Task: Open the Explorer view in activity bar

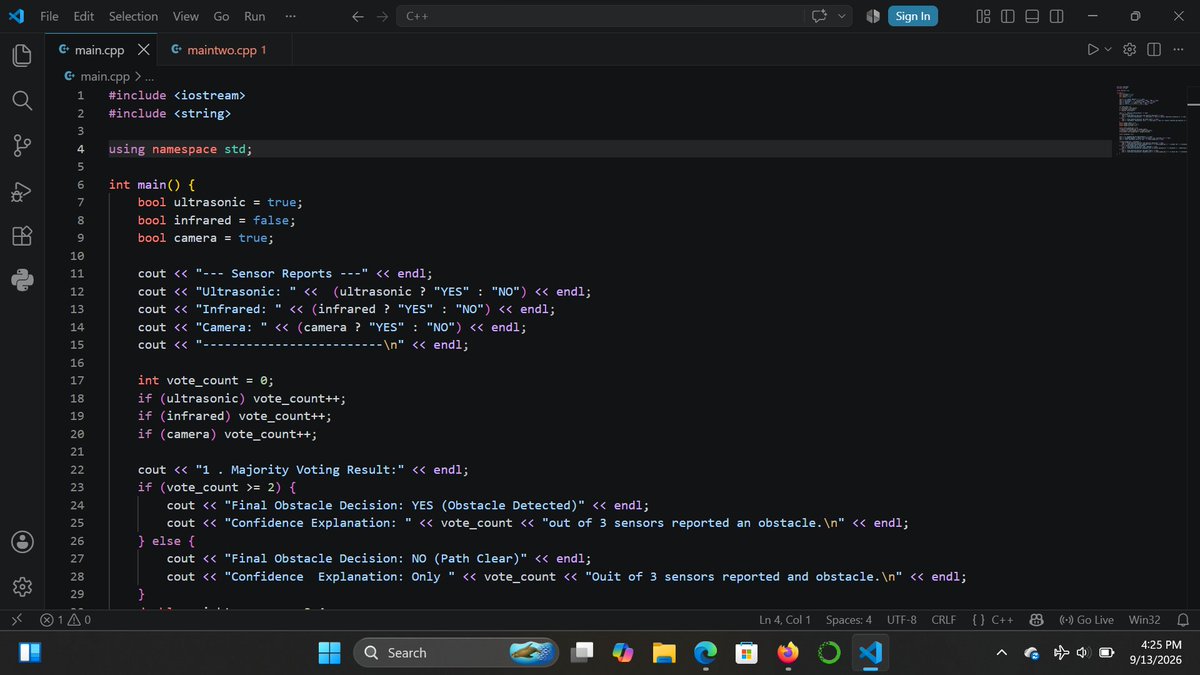Action: tap(22, 55)
